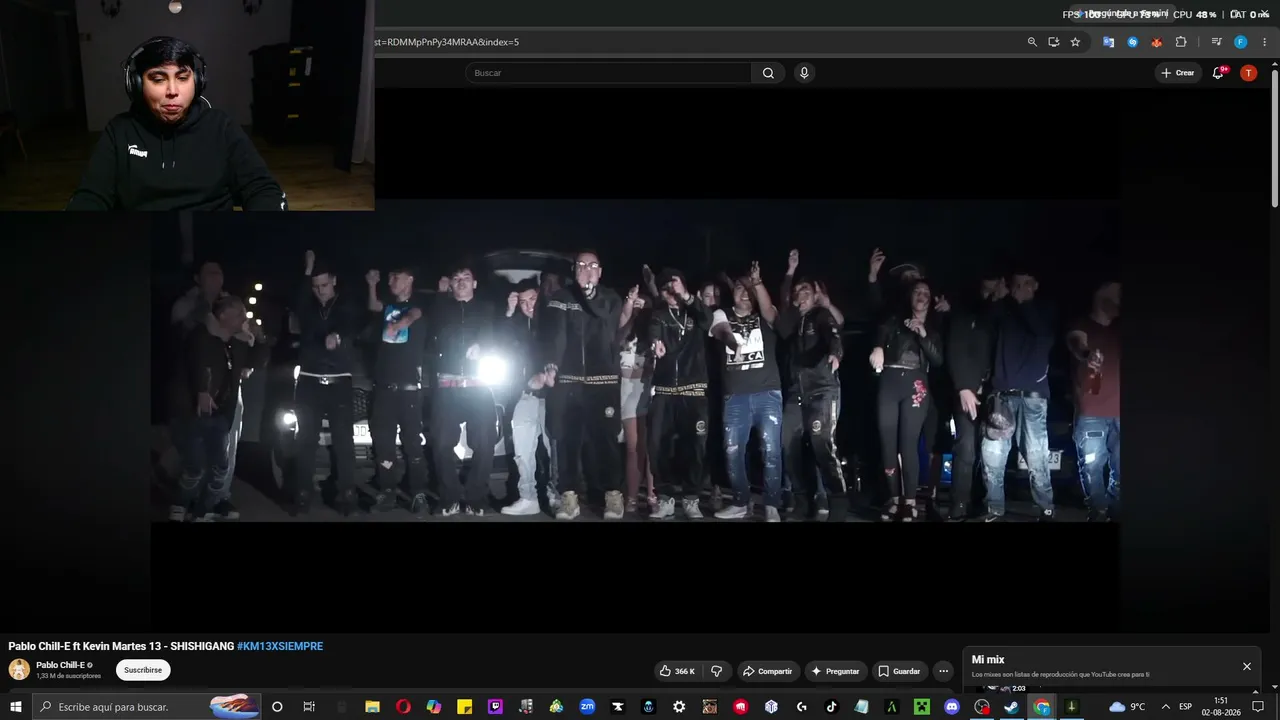
Task: Click the music video player area
Action: [635, 360]
